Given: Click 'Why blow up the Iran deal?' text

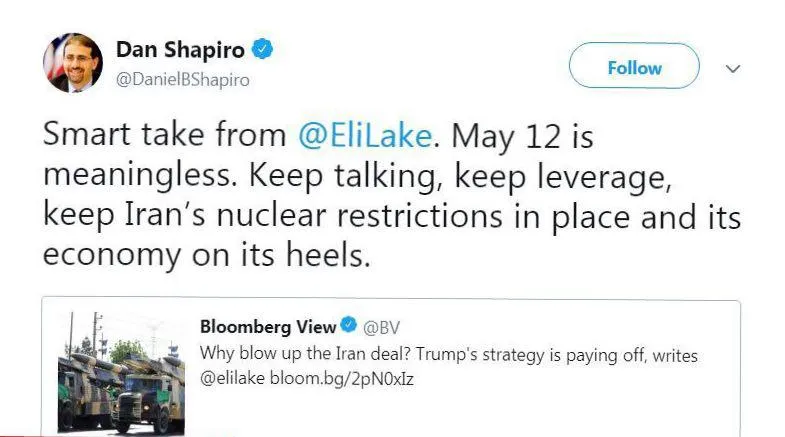Looking at the screenshot, I should pos(305,353).
